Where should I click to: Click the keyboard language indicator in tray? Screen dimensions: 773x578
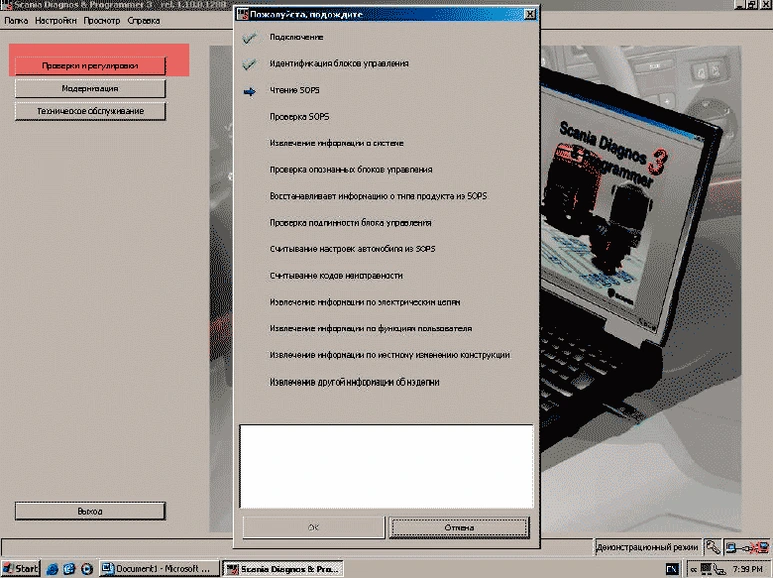[672, 568]
